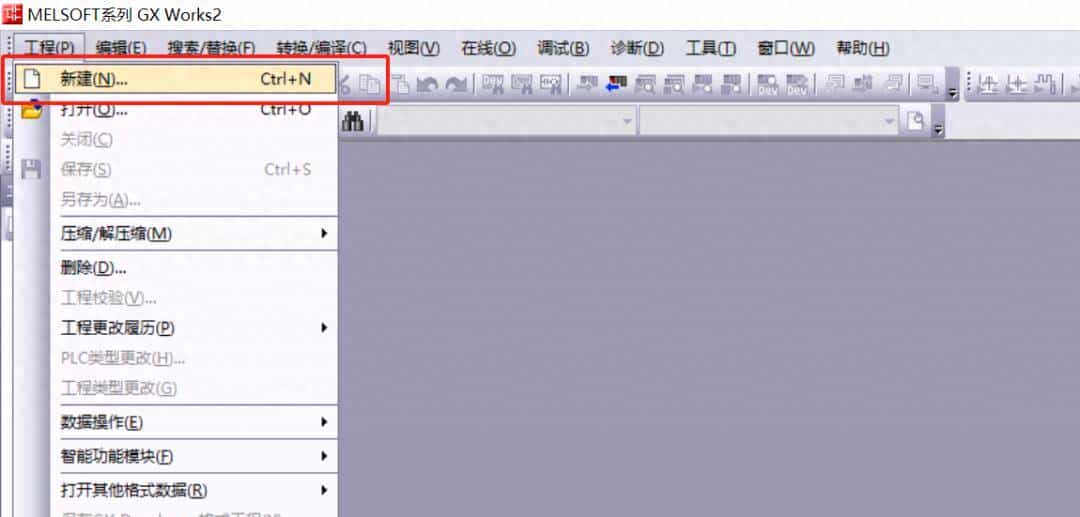Click the Redo arrow icon
This screenshot has height=517, width=1080.
pos(456,84)
